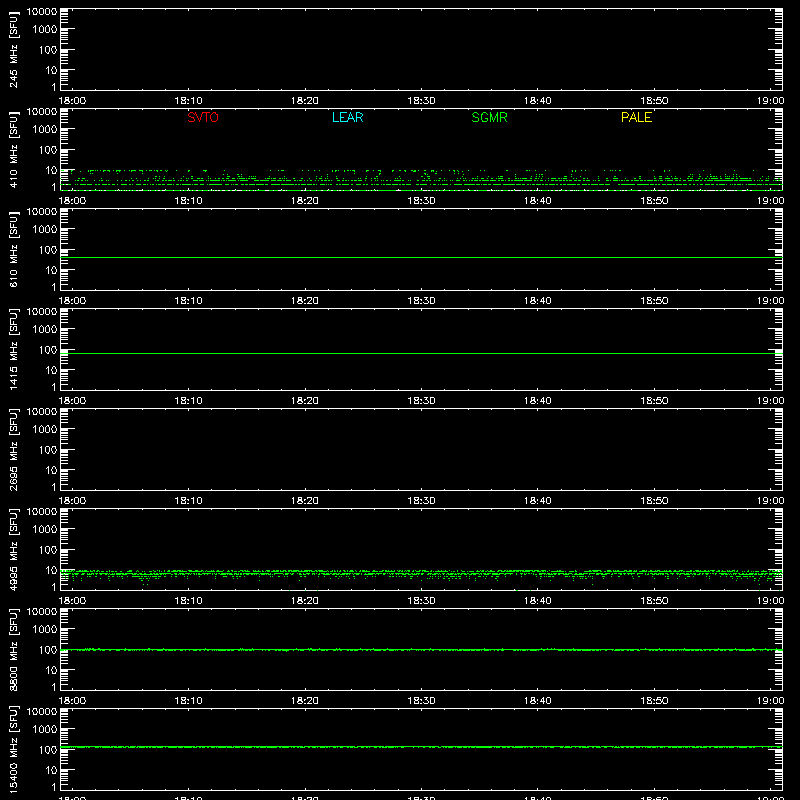Click 18:10 tick label below 2695 MHz panel
Viewport: 800px width, 800px height.
click(x=189, y=501)
